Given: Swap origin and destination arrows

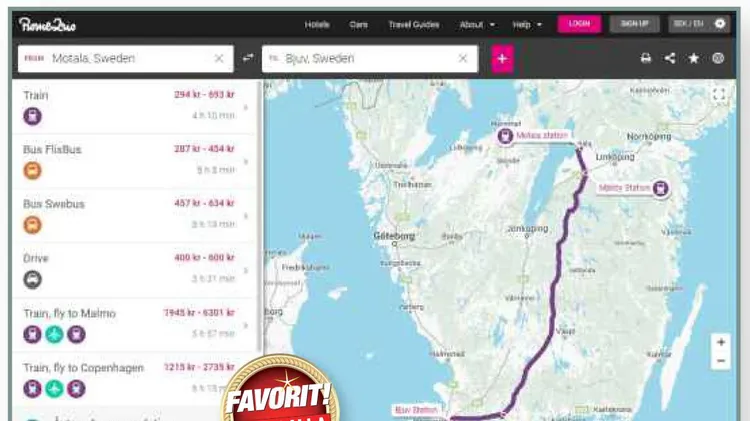Looking at the screenshot, I should [248, 58].
